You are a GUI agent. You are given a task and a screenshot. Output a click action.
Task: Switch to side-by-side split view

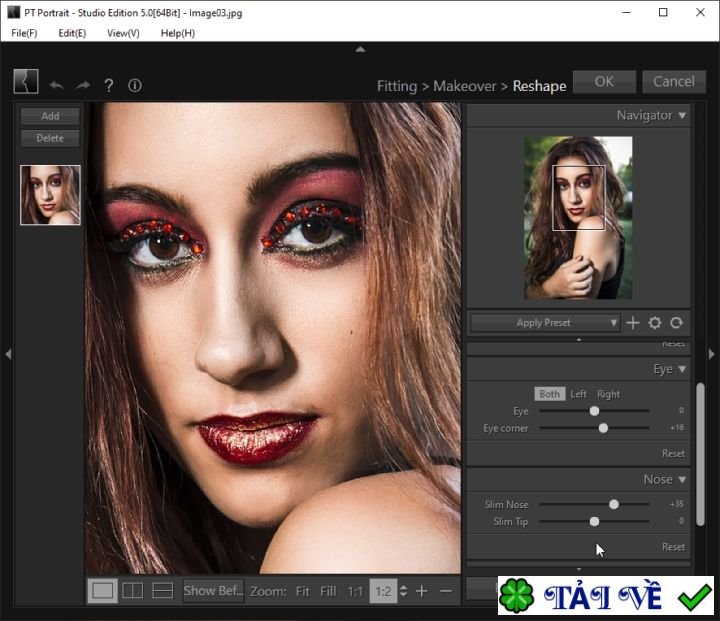[x=132, y=591]
